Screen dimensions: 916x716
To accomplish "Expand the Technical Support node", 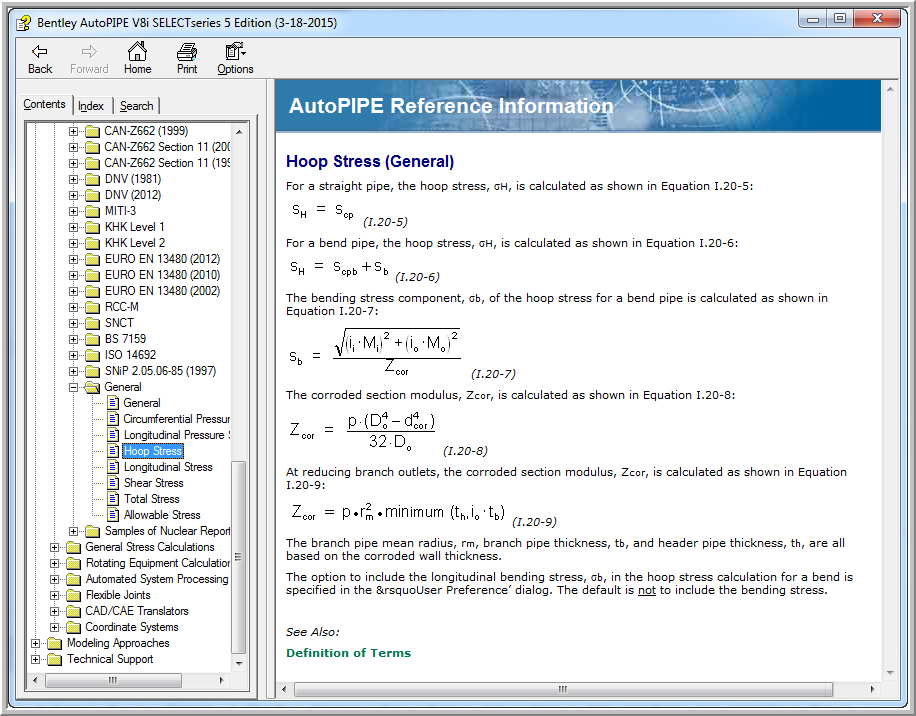I will pos(35,659).
